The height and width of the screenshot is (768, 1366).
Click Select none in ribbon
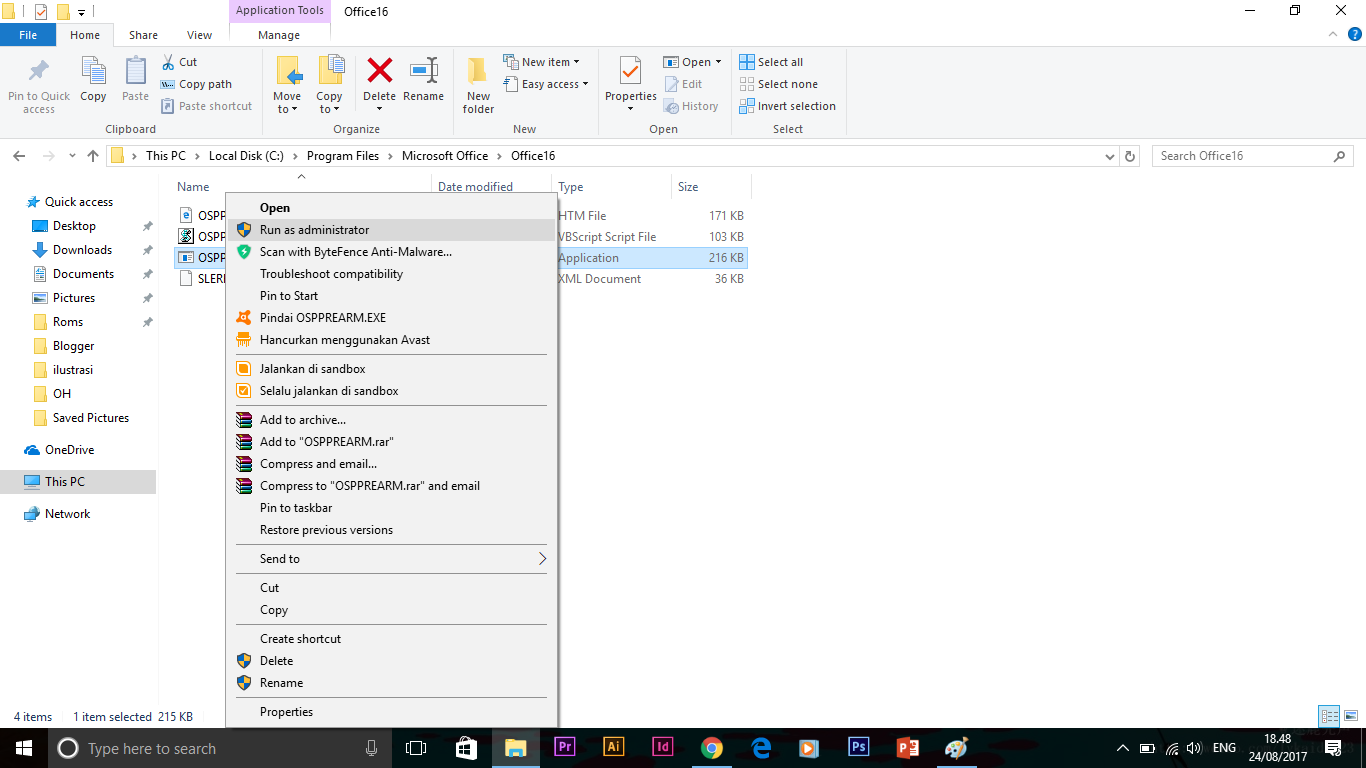tap(778, 84)
